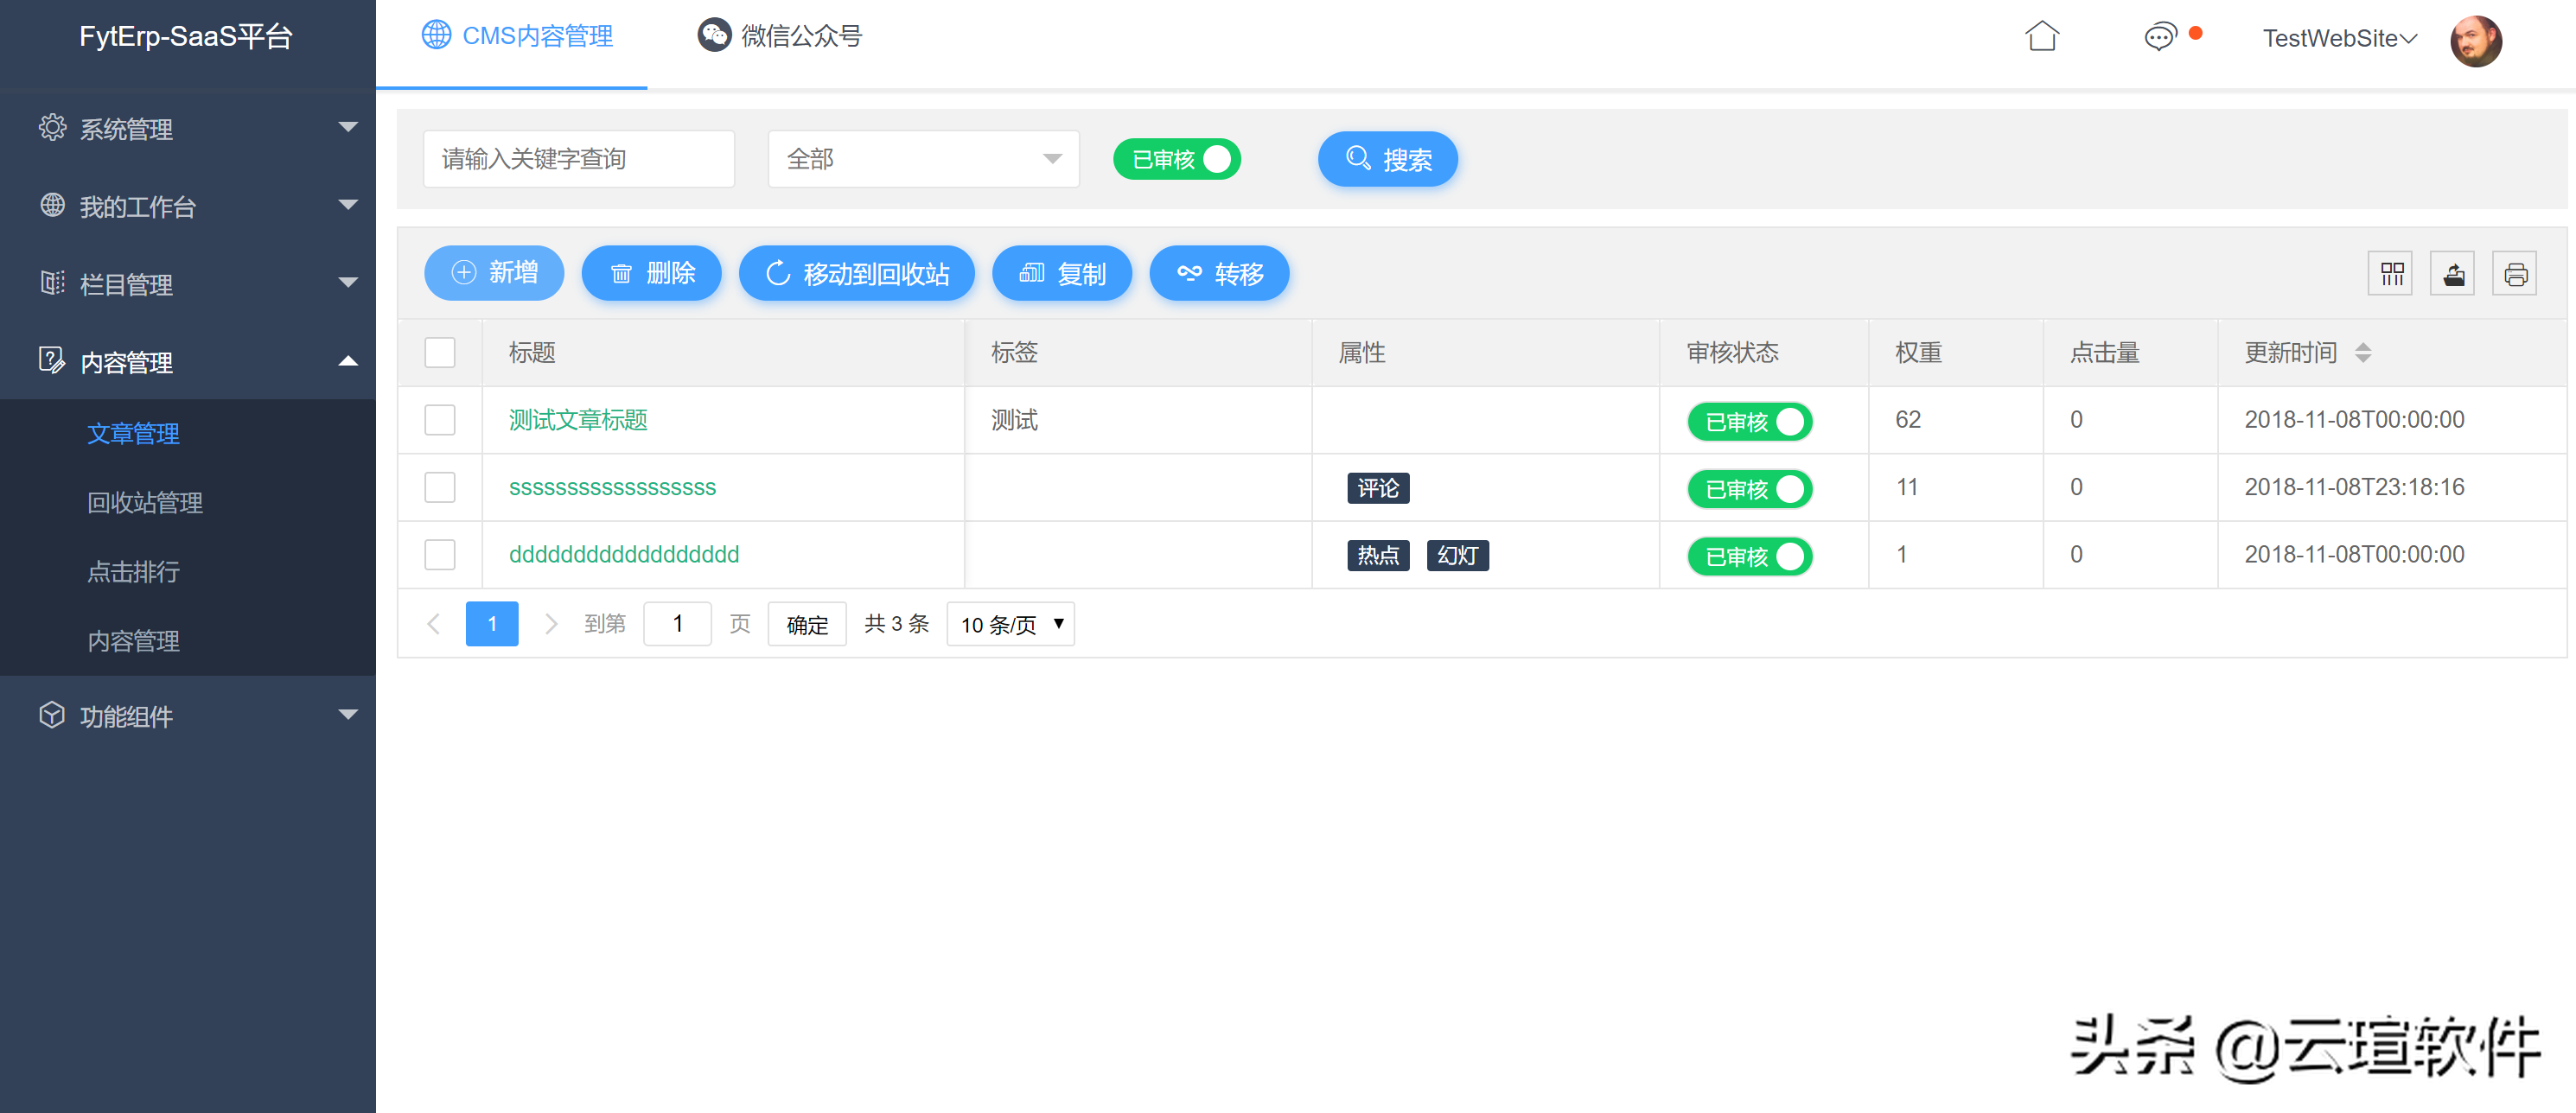Expand the 功能组件 sidebar menu
The width and height of the screenshot is (2576, 1113).
coord(188,716)
